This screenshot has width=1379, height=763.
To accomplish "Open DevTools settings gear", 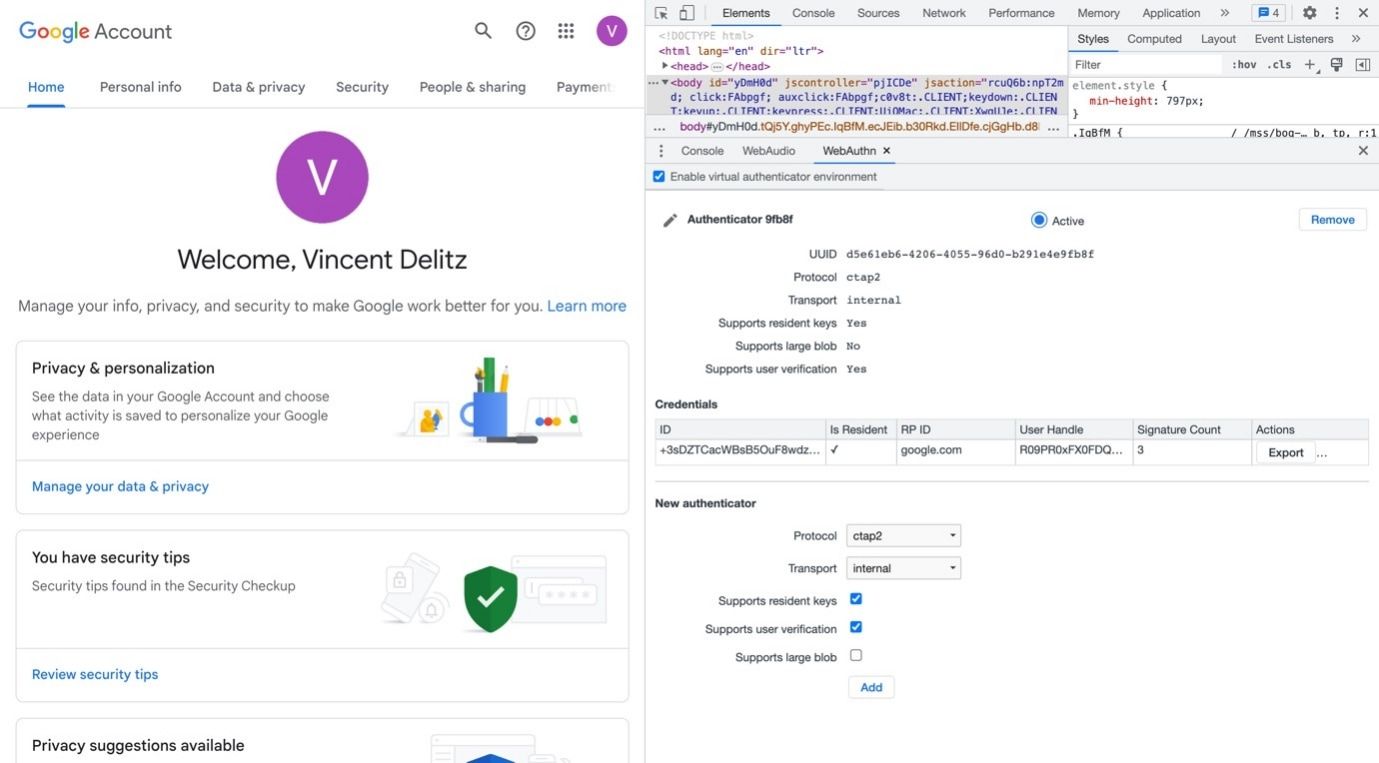I will click(x=1310, y=13).
